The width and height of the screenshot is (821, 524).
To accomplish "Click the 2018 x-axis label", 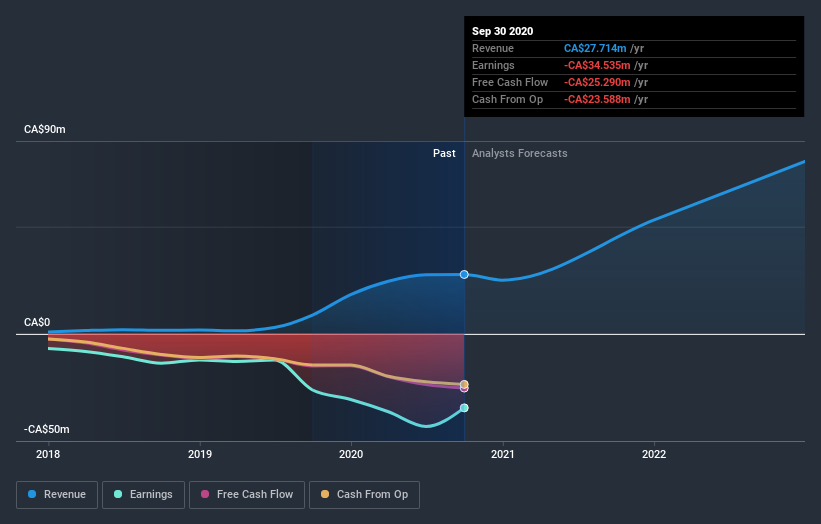I will (48, 454).
